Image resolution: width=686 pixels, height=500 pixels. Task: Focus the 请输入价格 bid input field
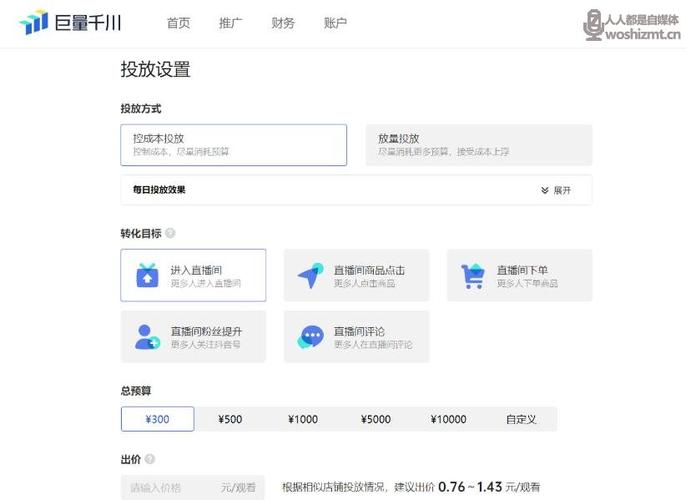pos(192,487)
